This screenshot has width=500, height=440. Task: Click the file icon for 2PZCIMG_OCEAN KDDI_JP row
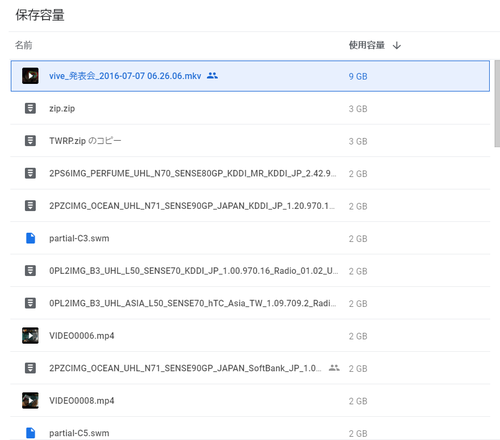pyautogui.click(x=30, y=206)
